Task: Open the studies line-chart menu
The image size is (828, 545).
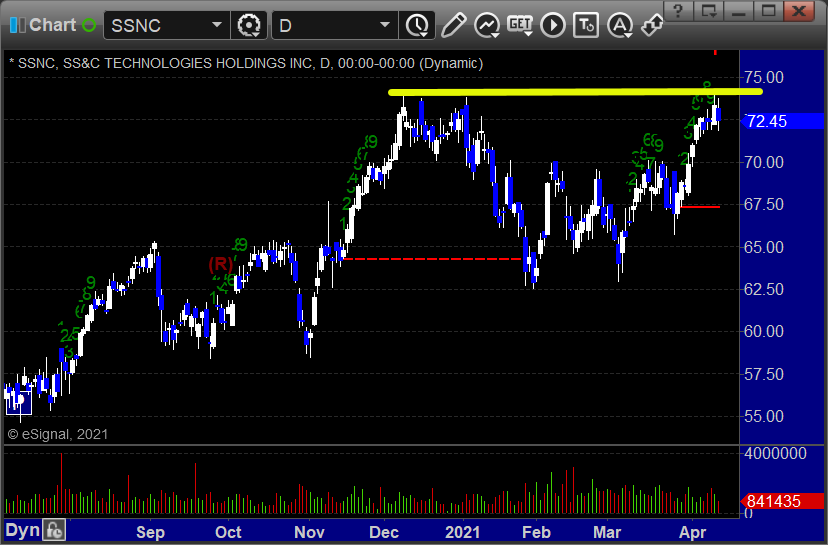Action: coord(487,25)
